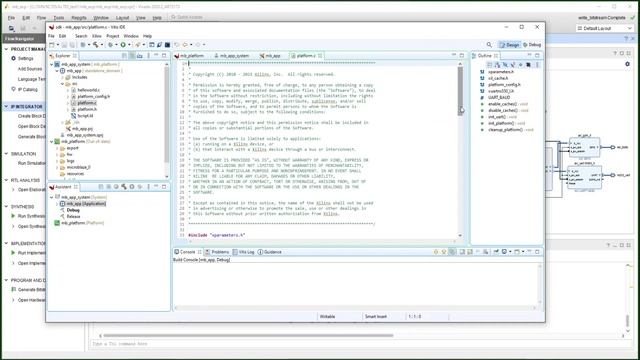The height and width of the screenshot is (360, 640).
Task: Open the black terminal icon in Vitis toolbar
Action: coord(167,45)
